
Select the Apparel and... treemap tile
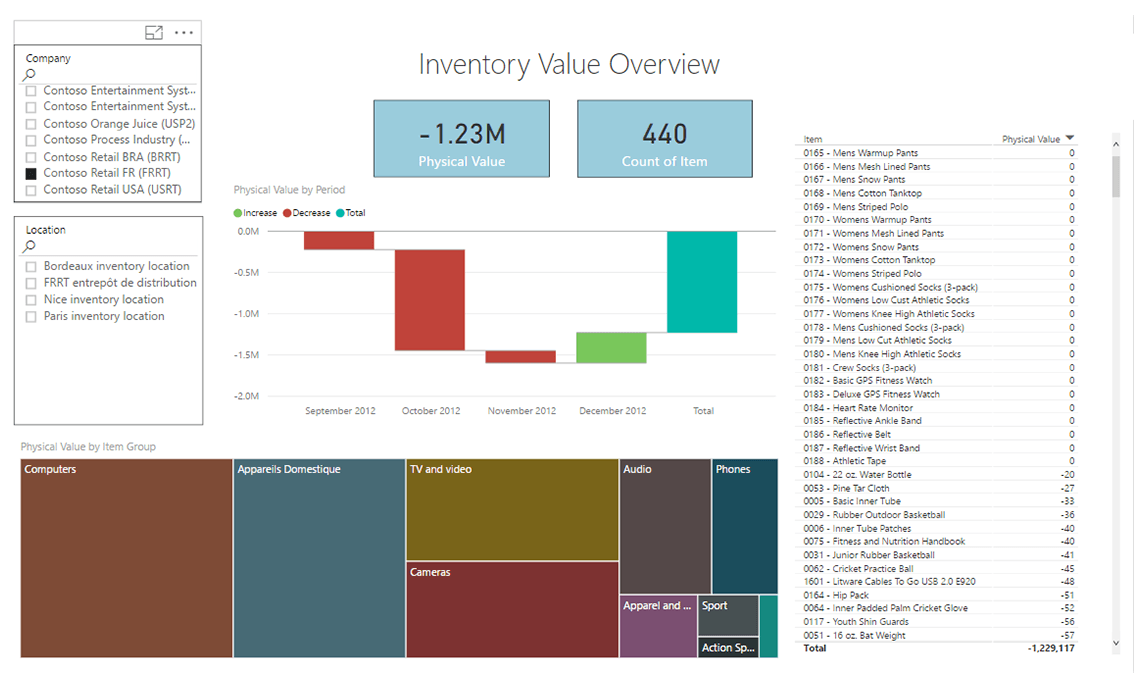coord(658,627)
